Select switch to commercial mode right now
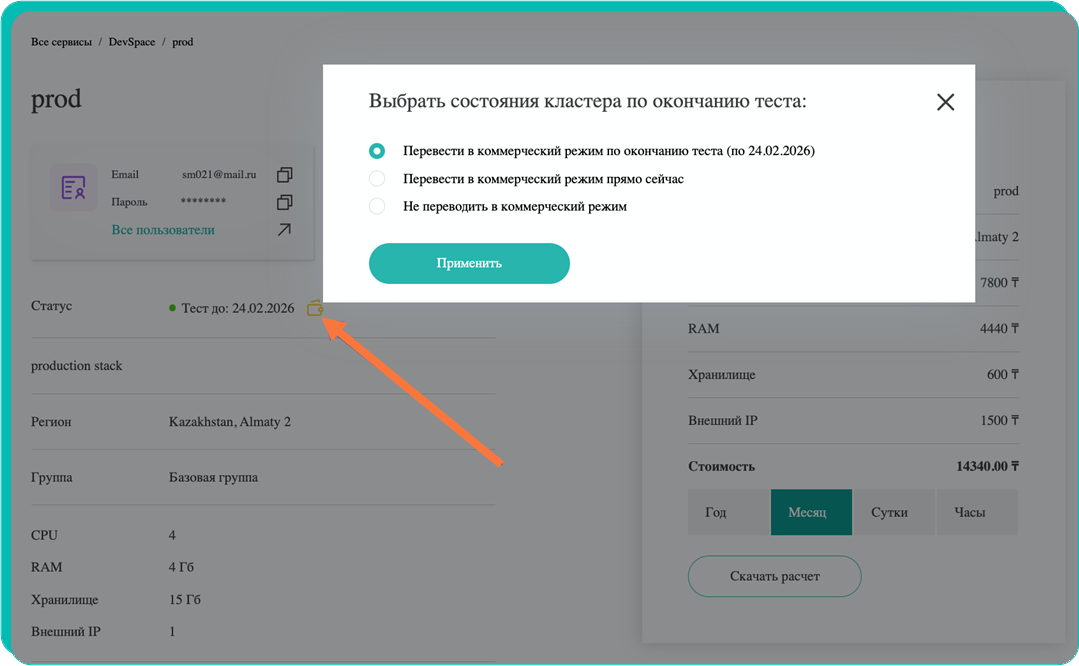Viewport: 1079px width, 666px height. click(x=377, y=179)
